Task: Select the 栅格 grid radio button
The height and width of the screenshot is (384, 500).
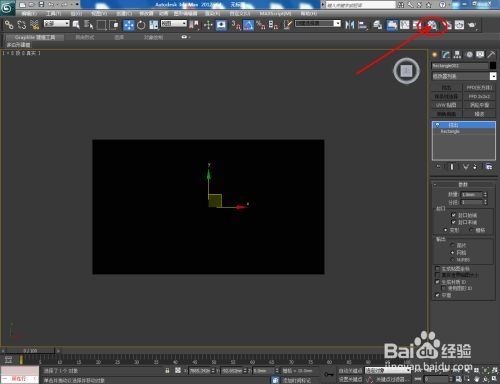Action: tap(471, 230)
